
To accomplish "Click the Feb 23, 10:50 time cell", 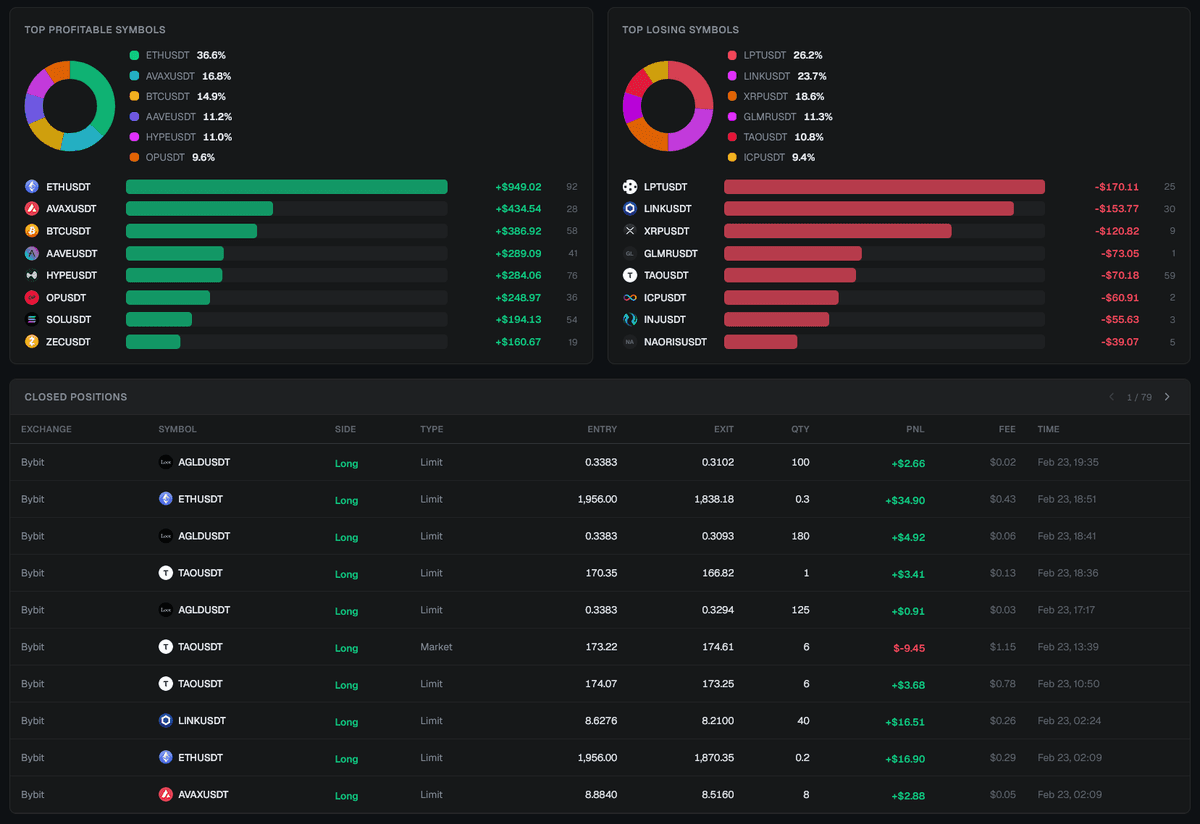I will tap(1068, 684).
